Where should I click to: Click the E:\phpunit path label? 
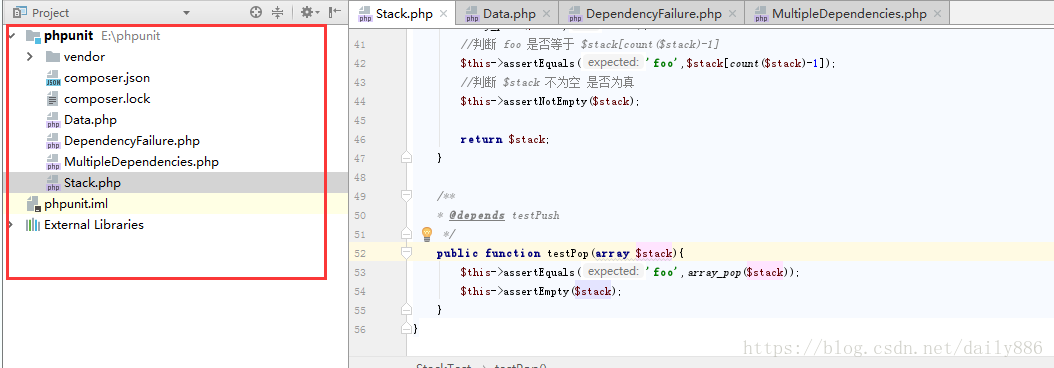pyautogui.click(x=130, y=36)
